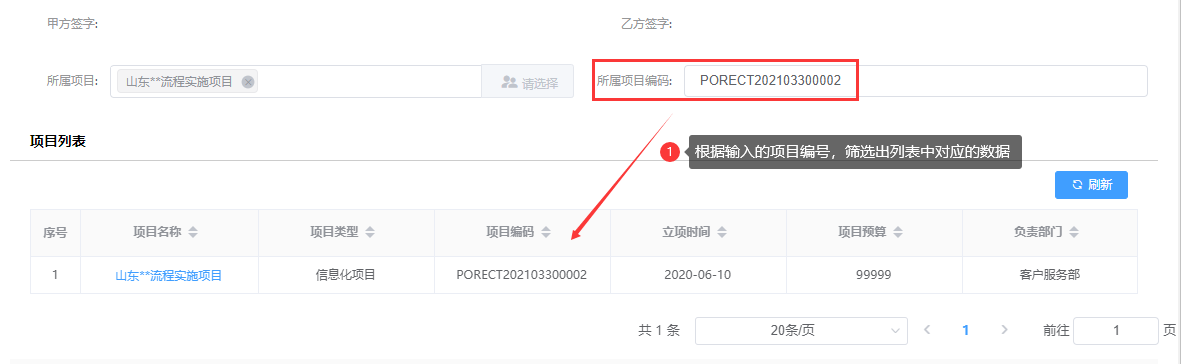Click the PORECT202103300002 table cell
1181x364 pixels.
[x=522, y=275]
